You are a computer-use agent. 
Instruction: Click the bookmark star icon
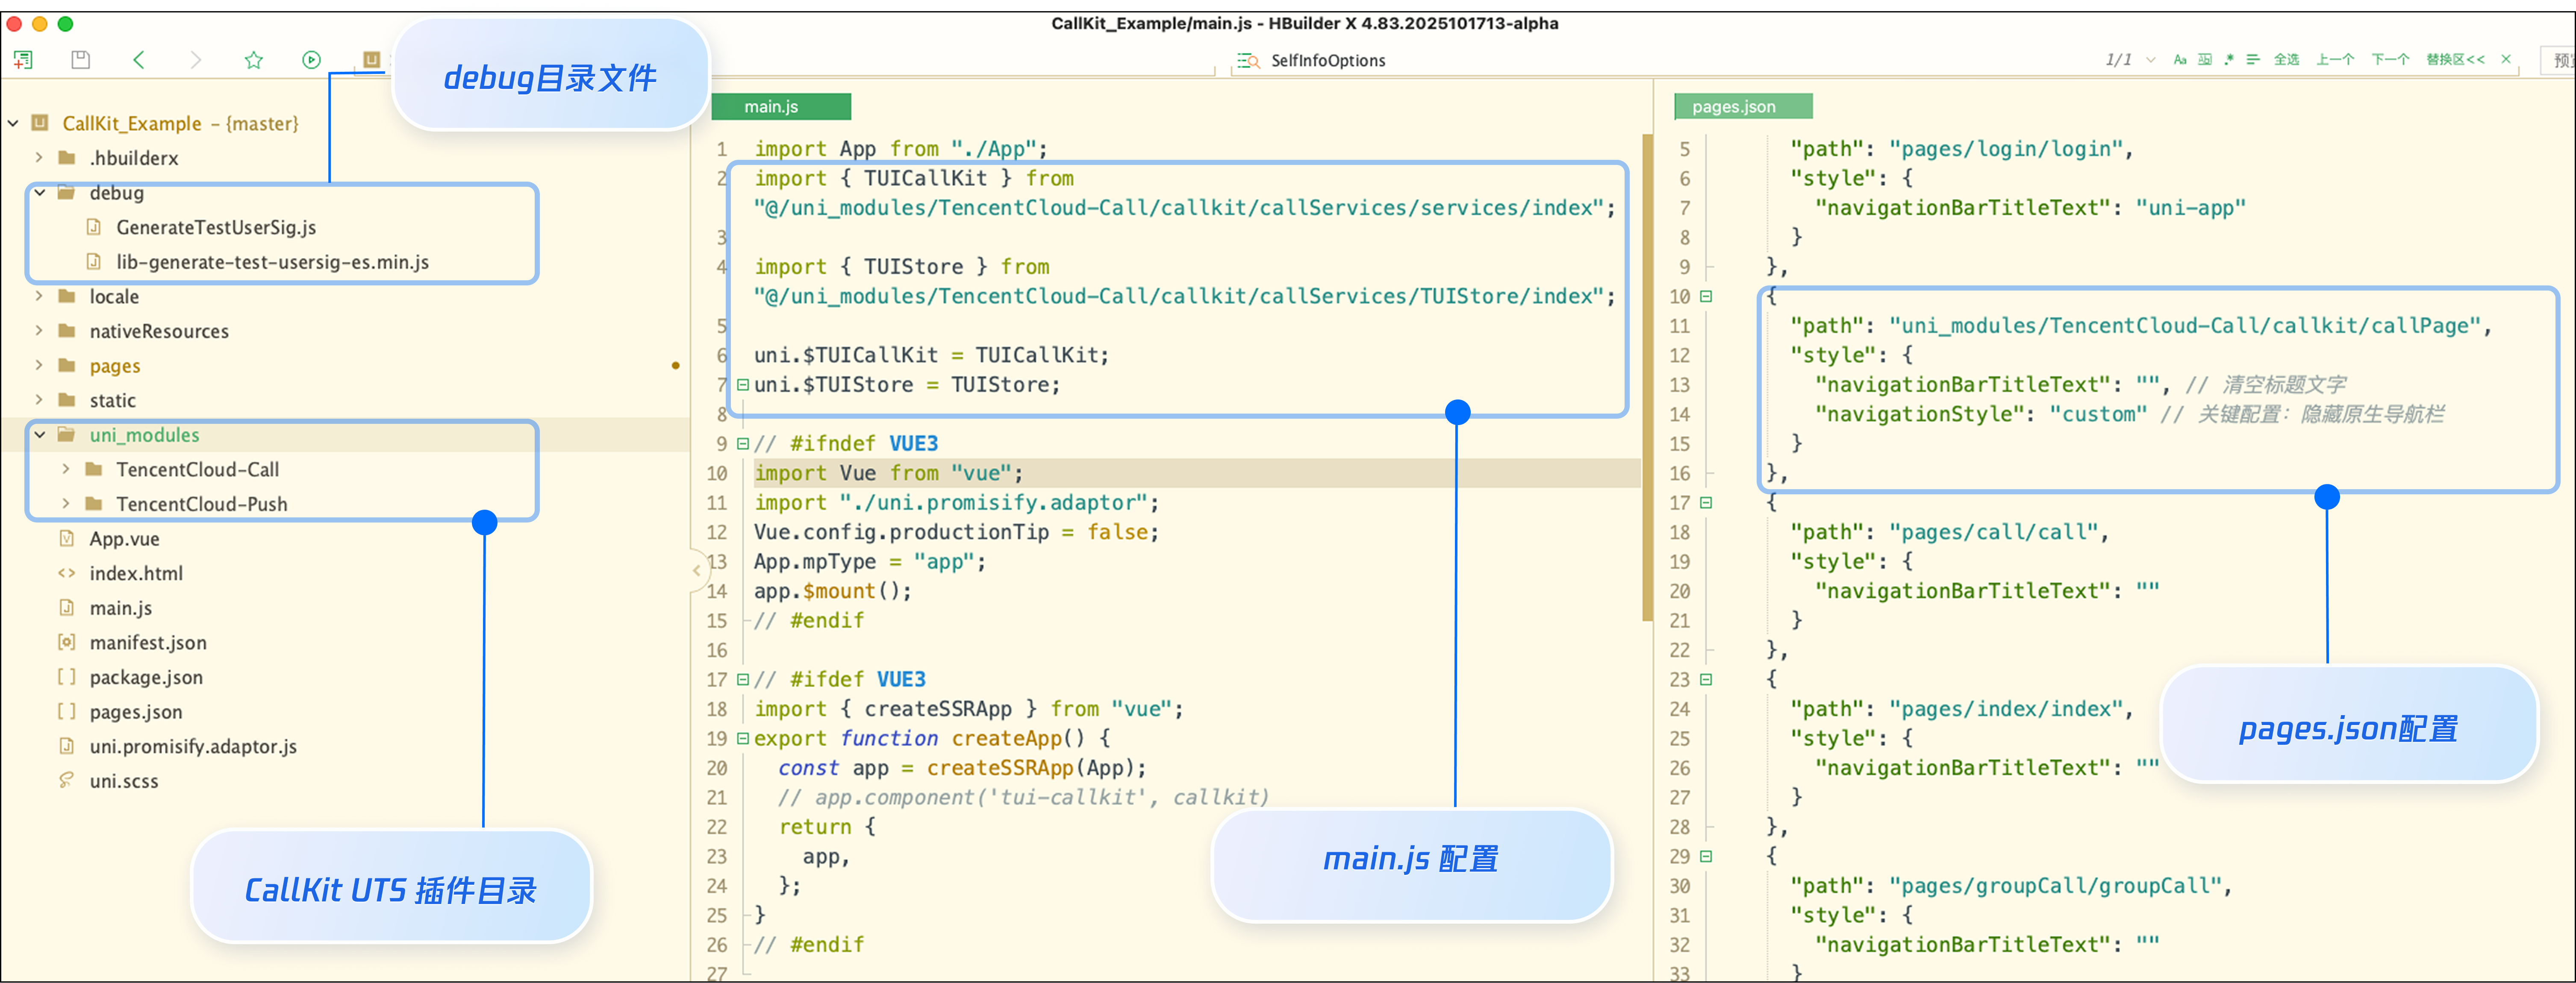(x=254, y=60)
